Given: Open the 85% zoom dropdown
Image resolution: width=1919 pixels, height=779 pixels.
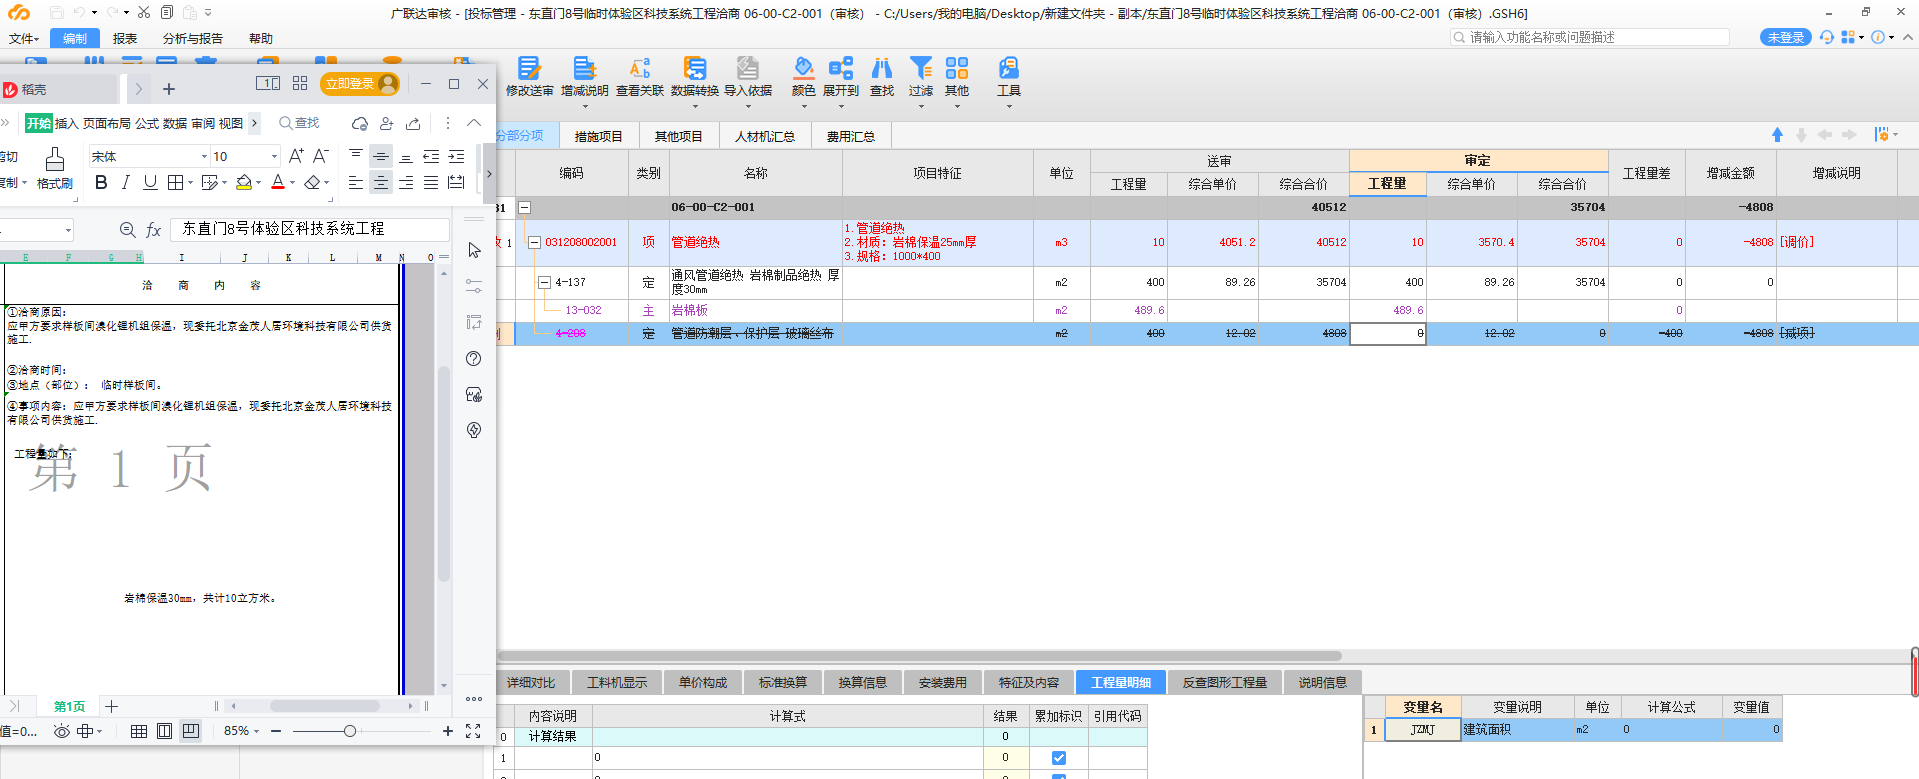Looking at the screenshot, I should pos(256,731).
